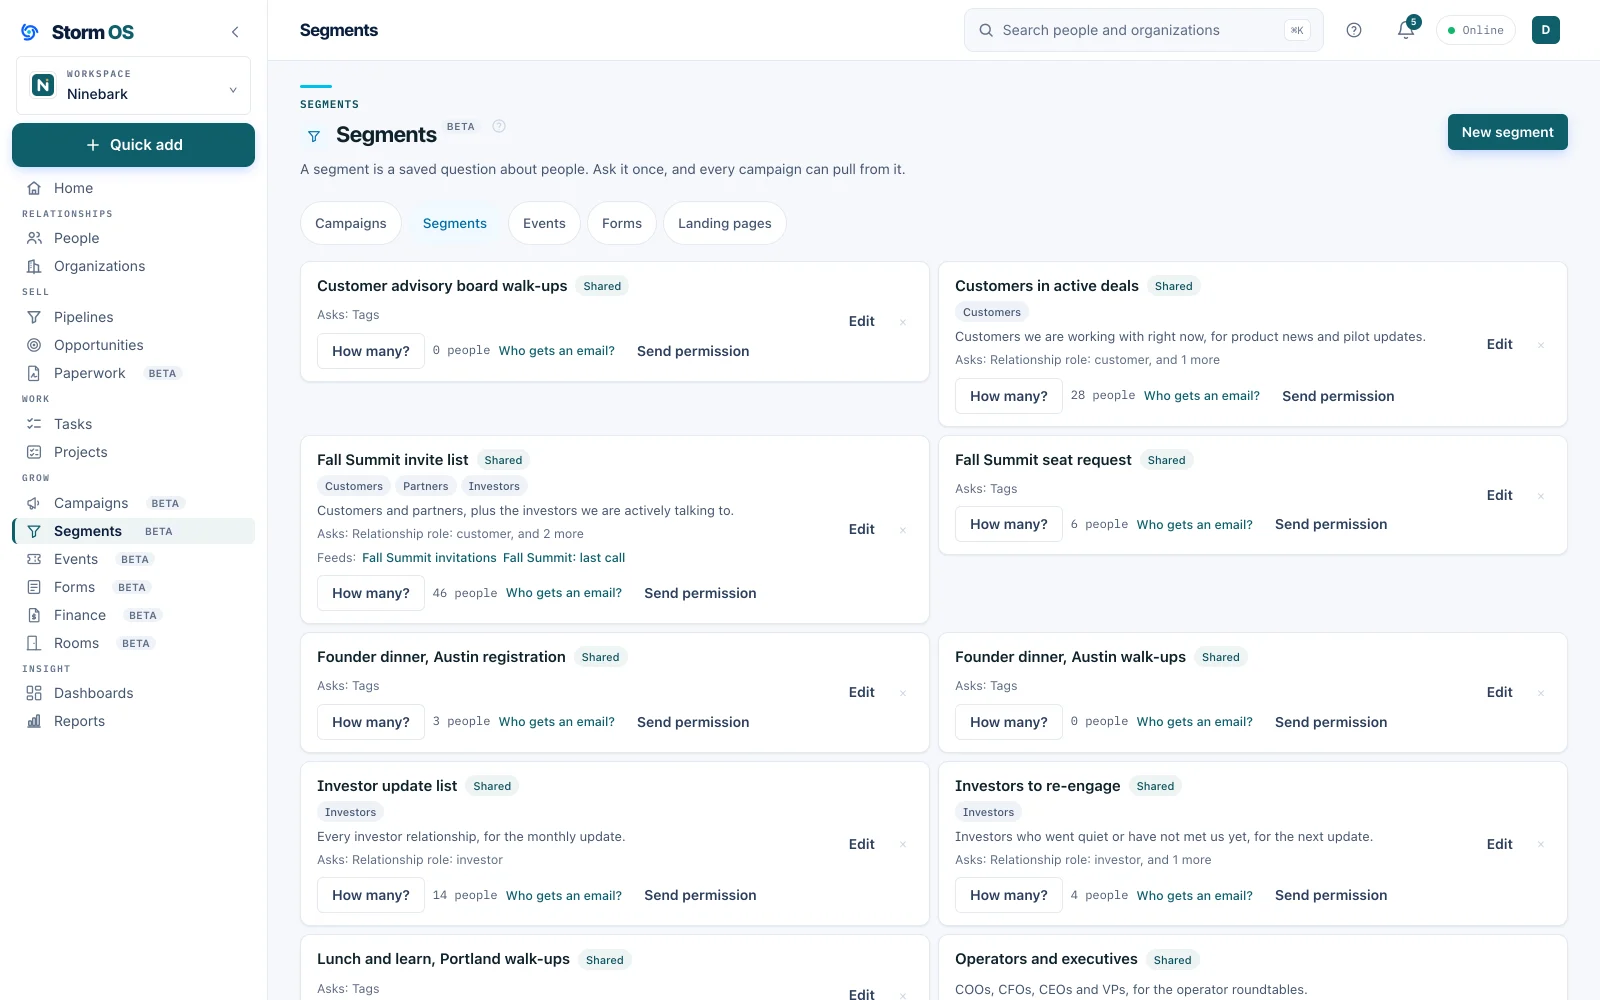Open Who gets an email? for Founder dinner, Austin registration

pos(557,722)
